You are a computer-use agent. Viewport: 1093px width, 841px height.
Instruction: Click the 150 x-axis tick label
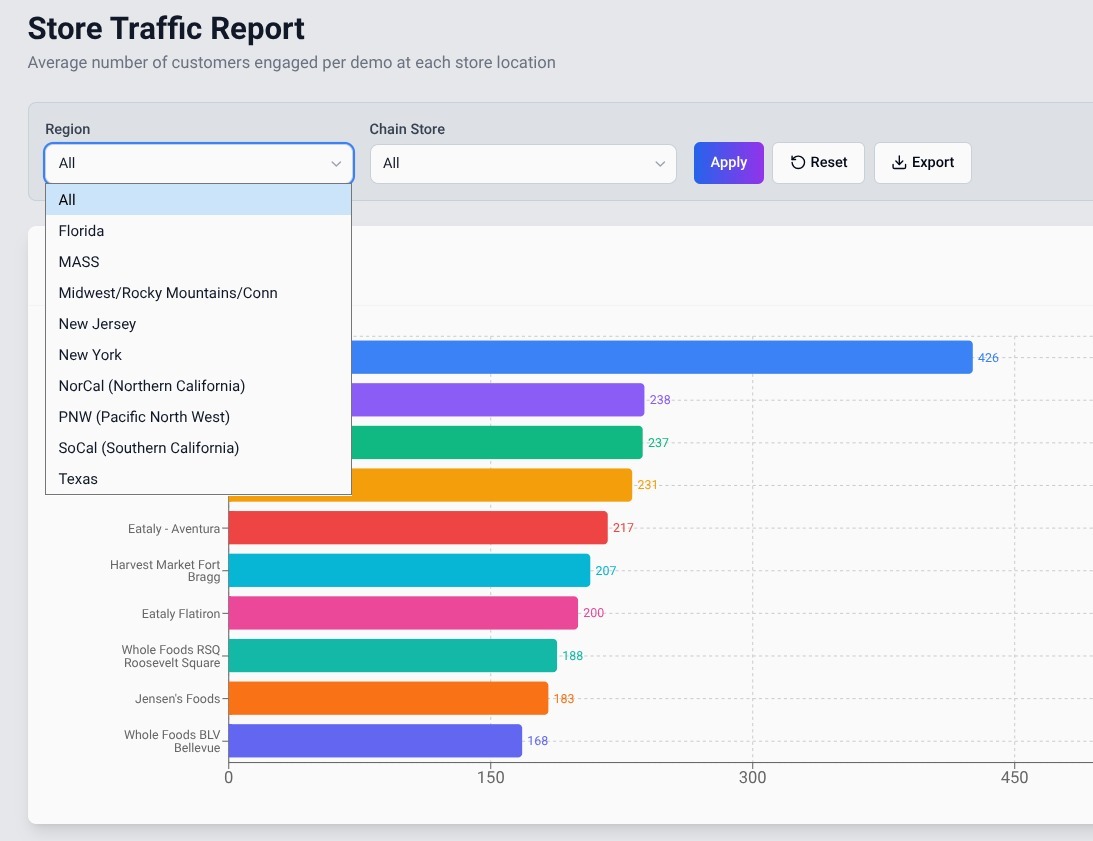click(491, 778)
